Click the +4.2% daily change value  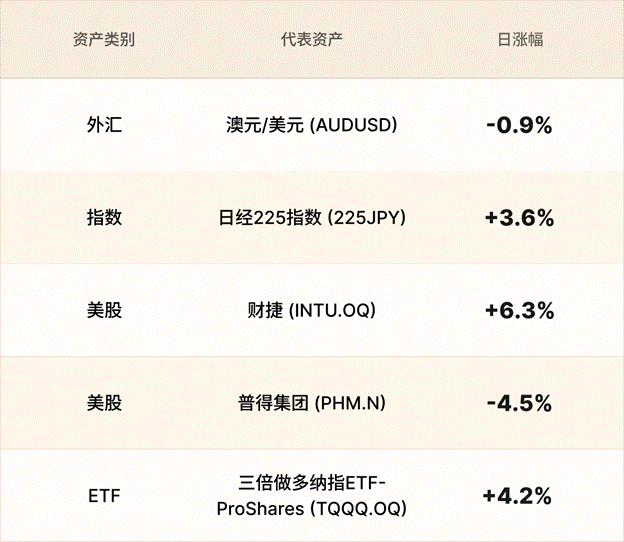(x=519, y=496)
